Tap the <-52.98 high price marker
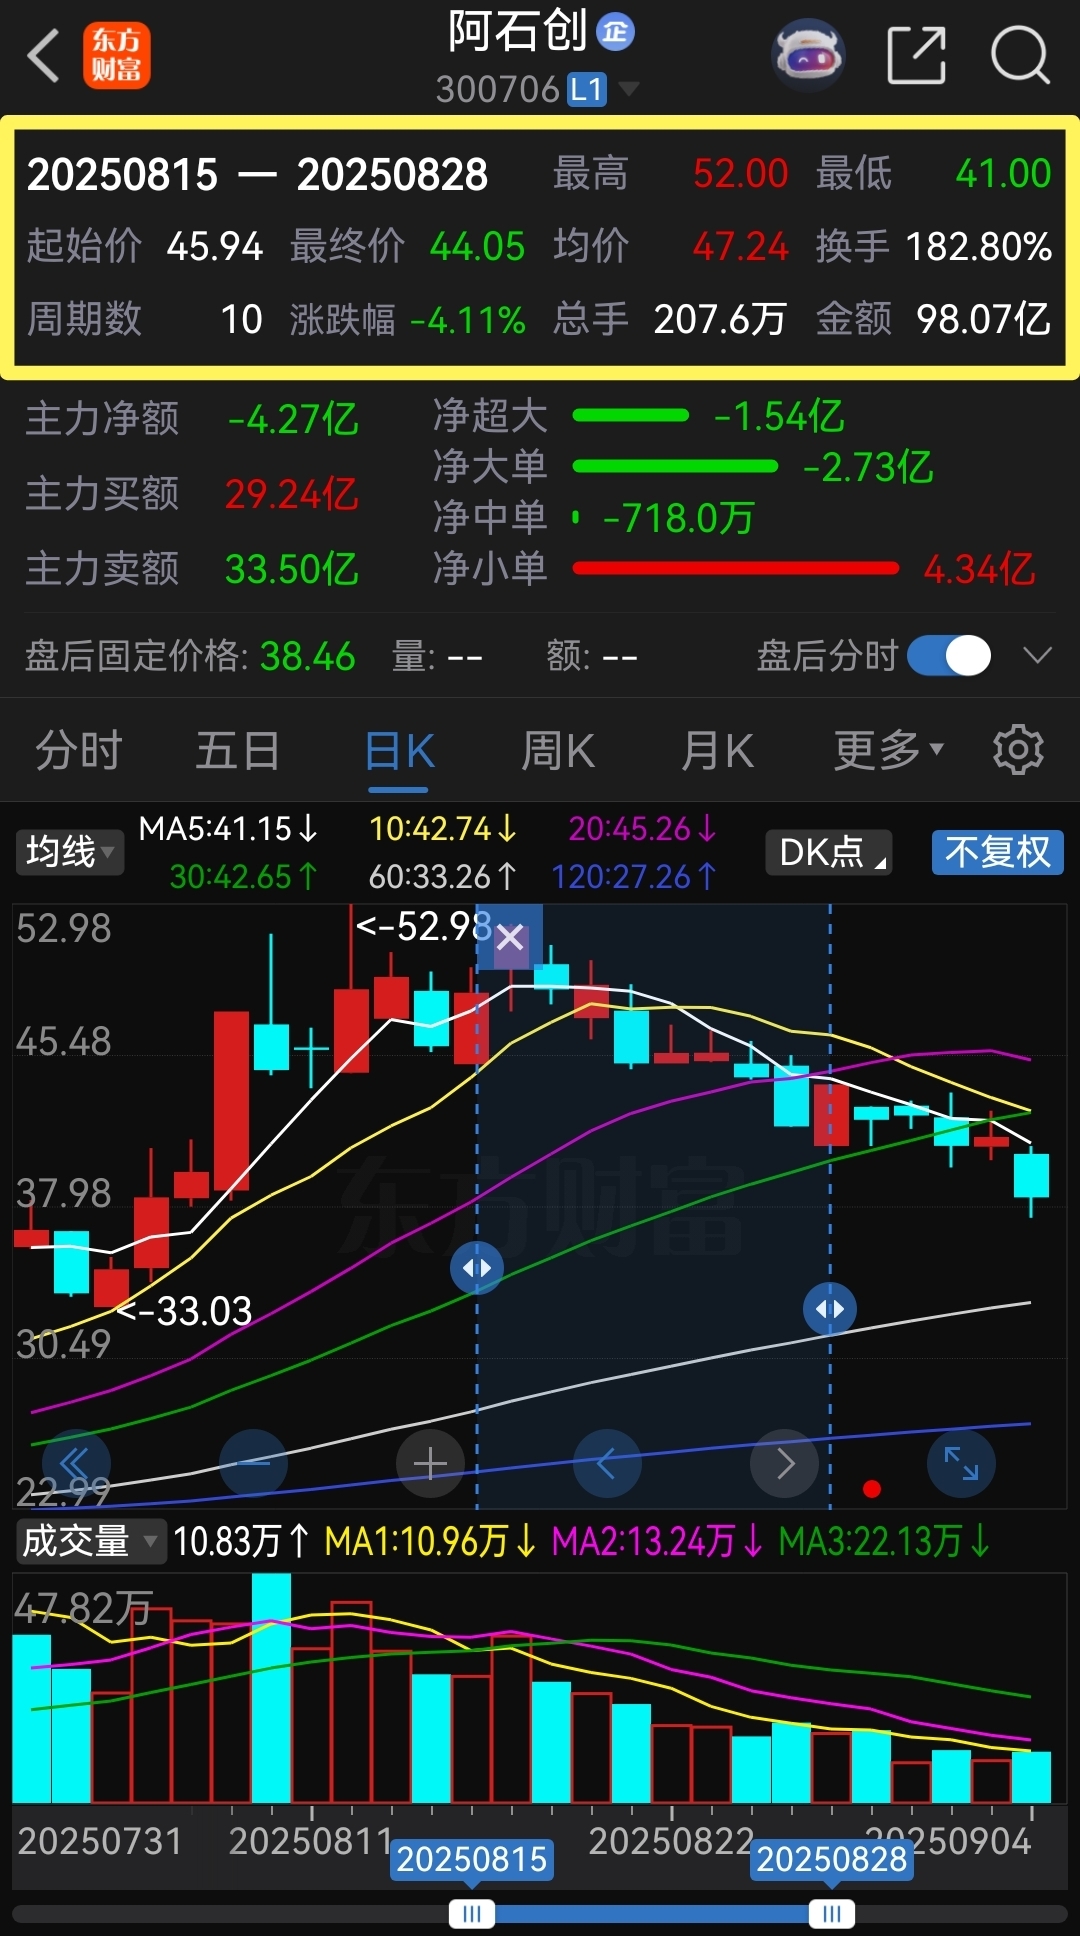 (x=423, y=926)
